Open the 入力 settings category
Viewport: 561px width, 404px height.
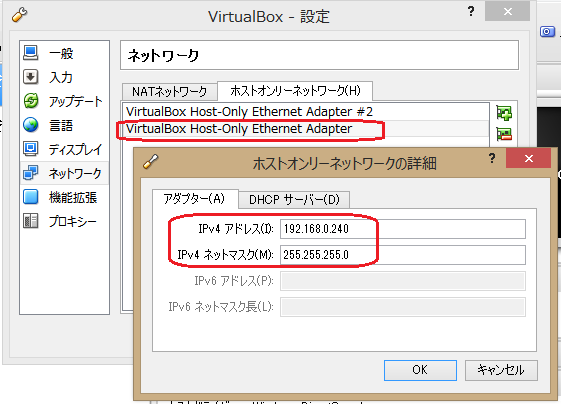point(64,77)
